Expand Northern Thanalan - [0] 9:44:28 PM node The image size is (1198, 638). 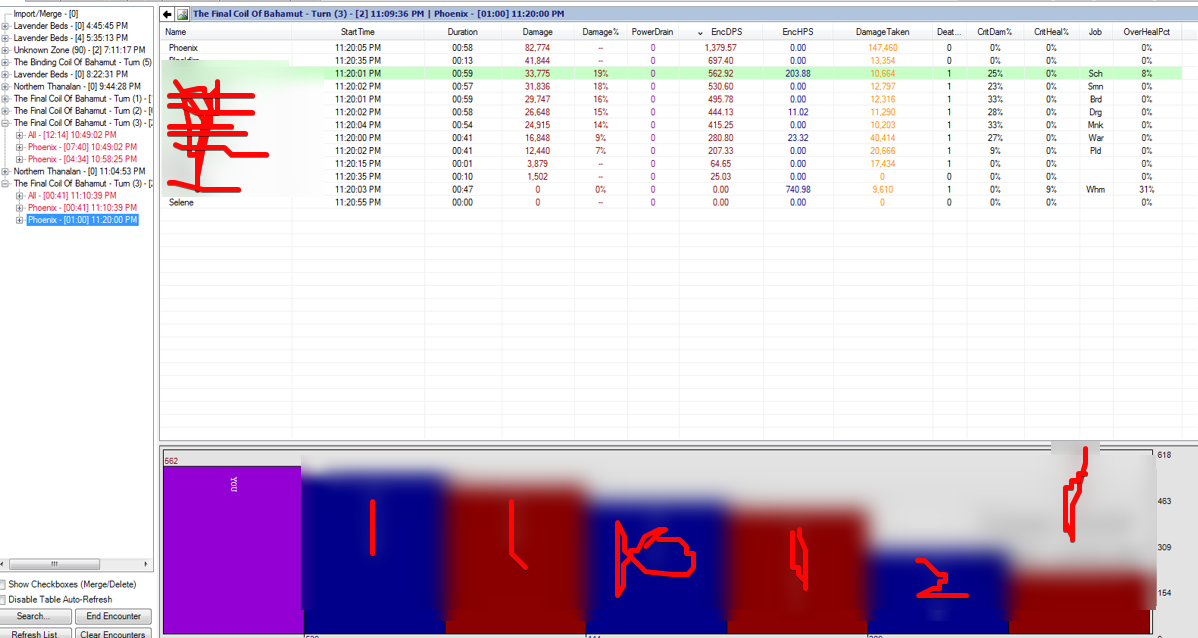point(5,87)
